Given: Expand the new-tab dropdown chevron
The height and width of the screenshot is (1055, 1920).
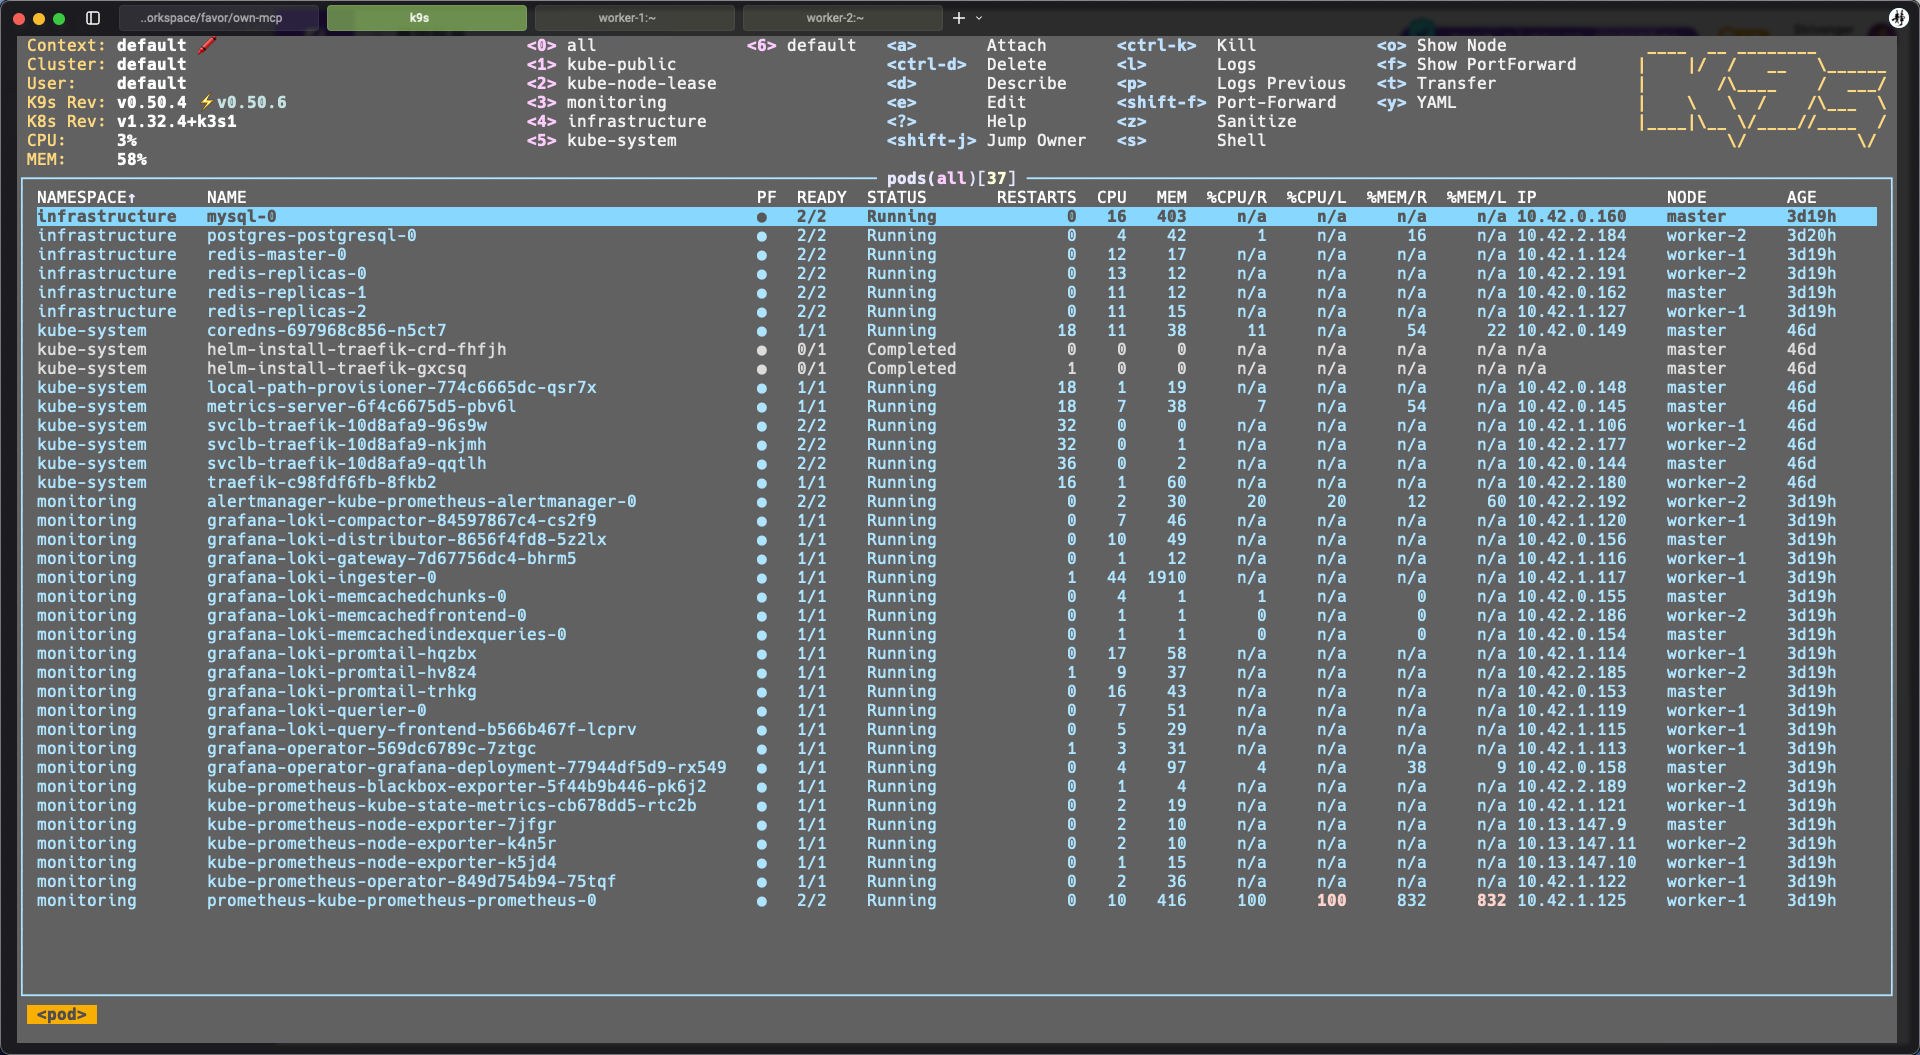Looking at the screenshot, I should pyautogui.click(x=979, y=18).
